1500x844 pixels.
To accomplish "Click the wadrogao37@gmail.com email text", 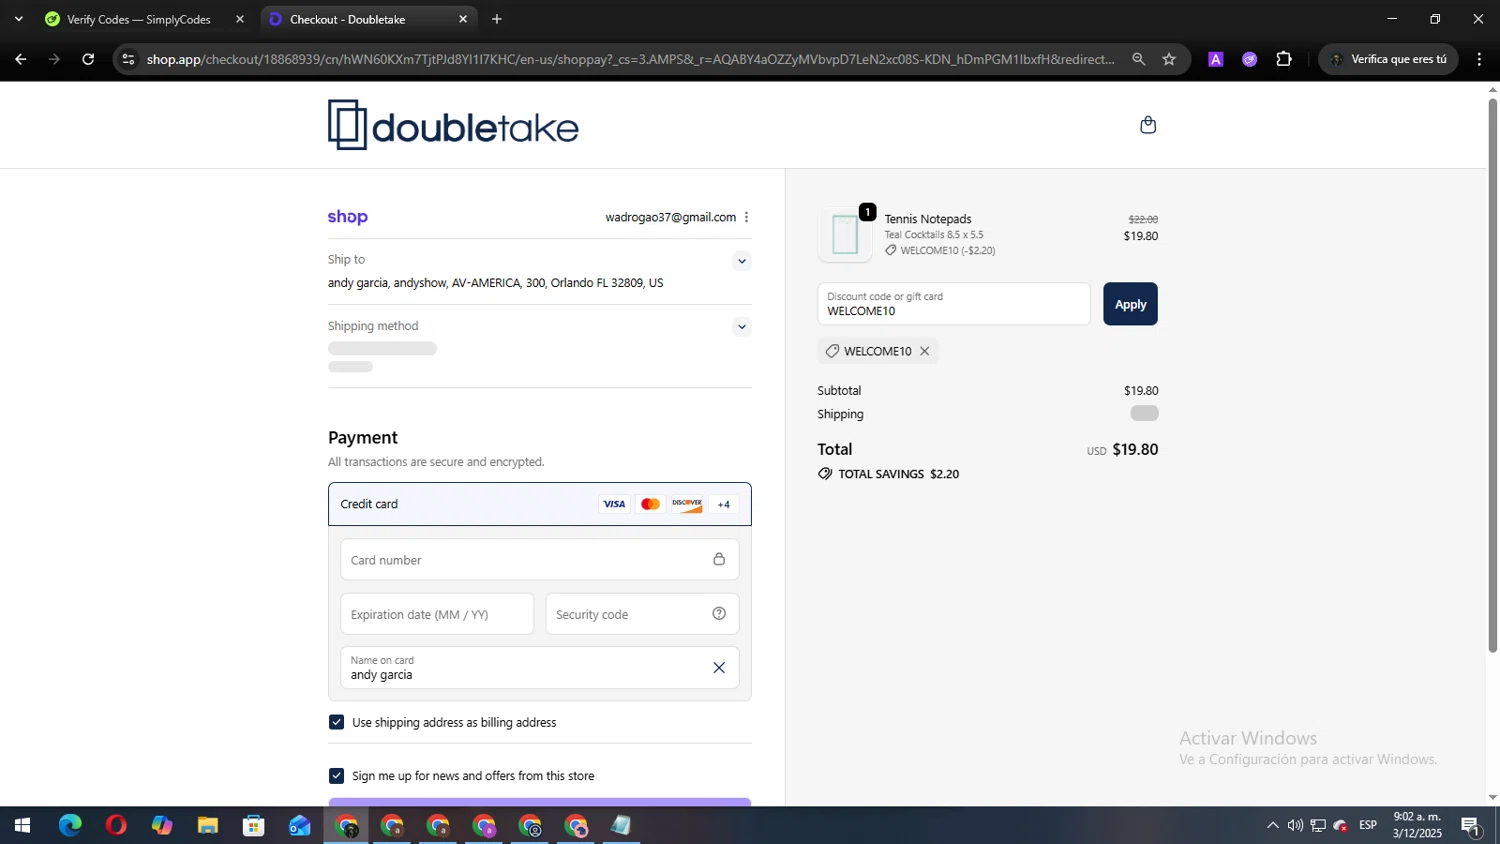I will (x=670, y=217).
